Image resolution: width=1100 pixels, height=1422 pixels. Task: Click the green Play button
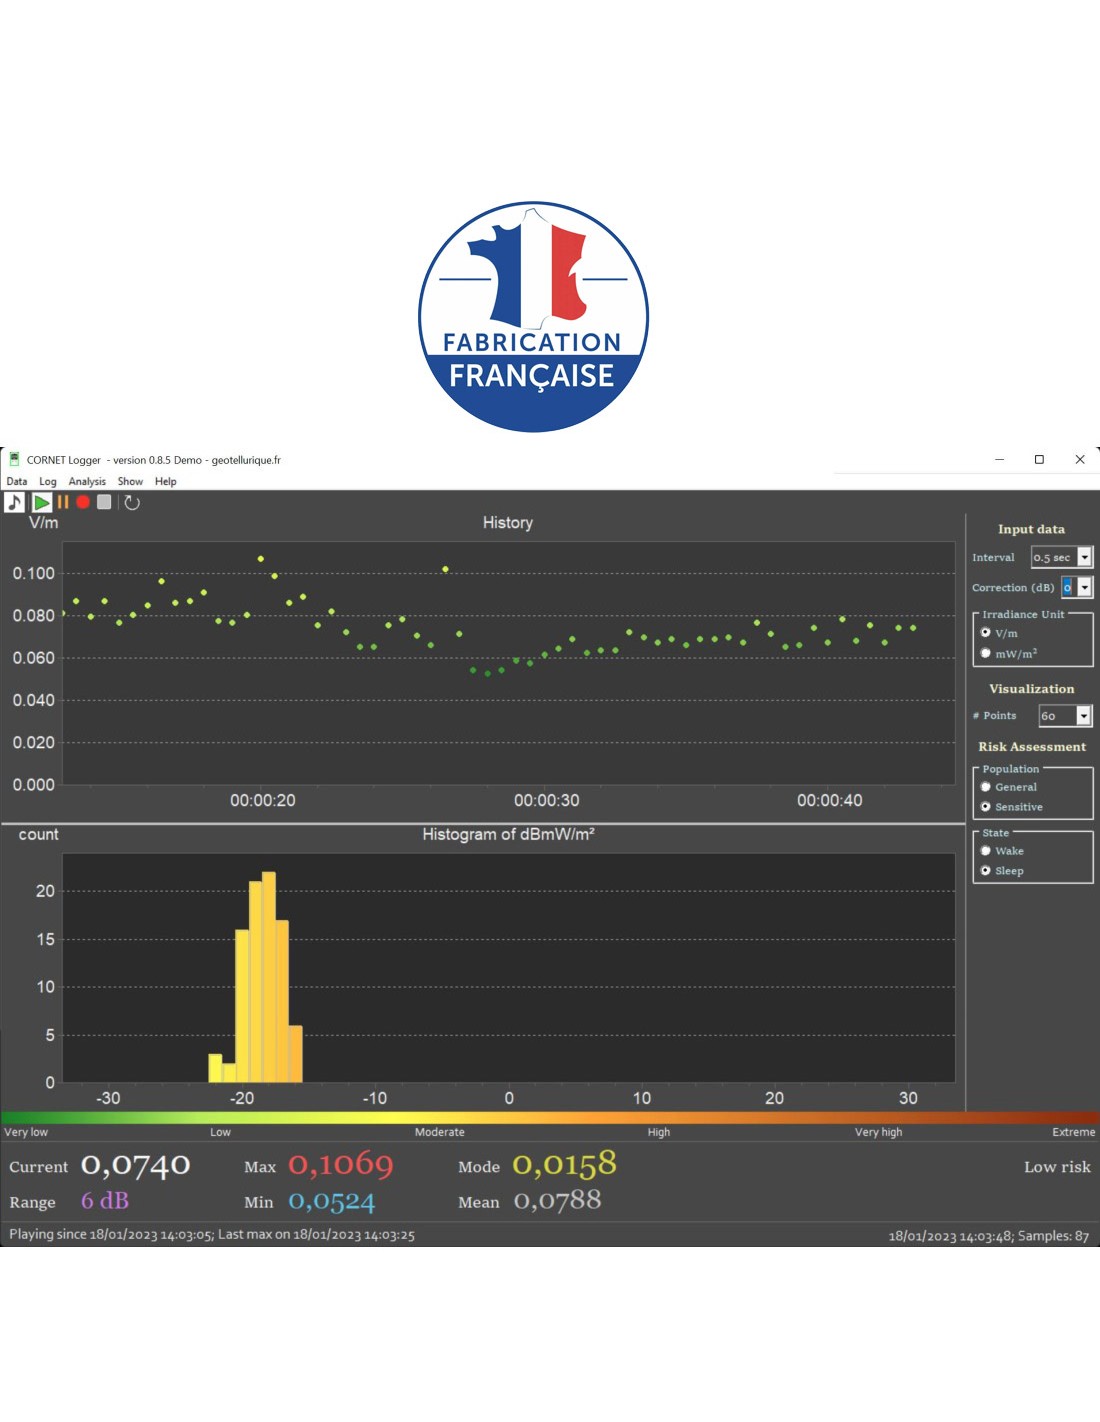(x=42, y=502)
